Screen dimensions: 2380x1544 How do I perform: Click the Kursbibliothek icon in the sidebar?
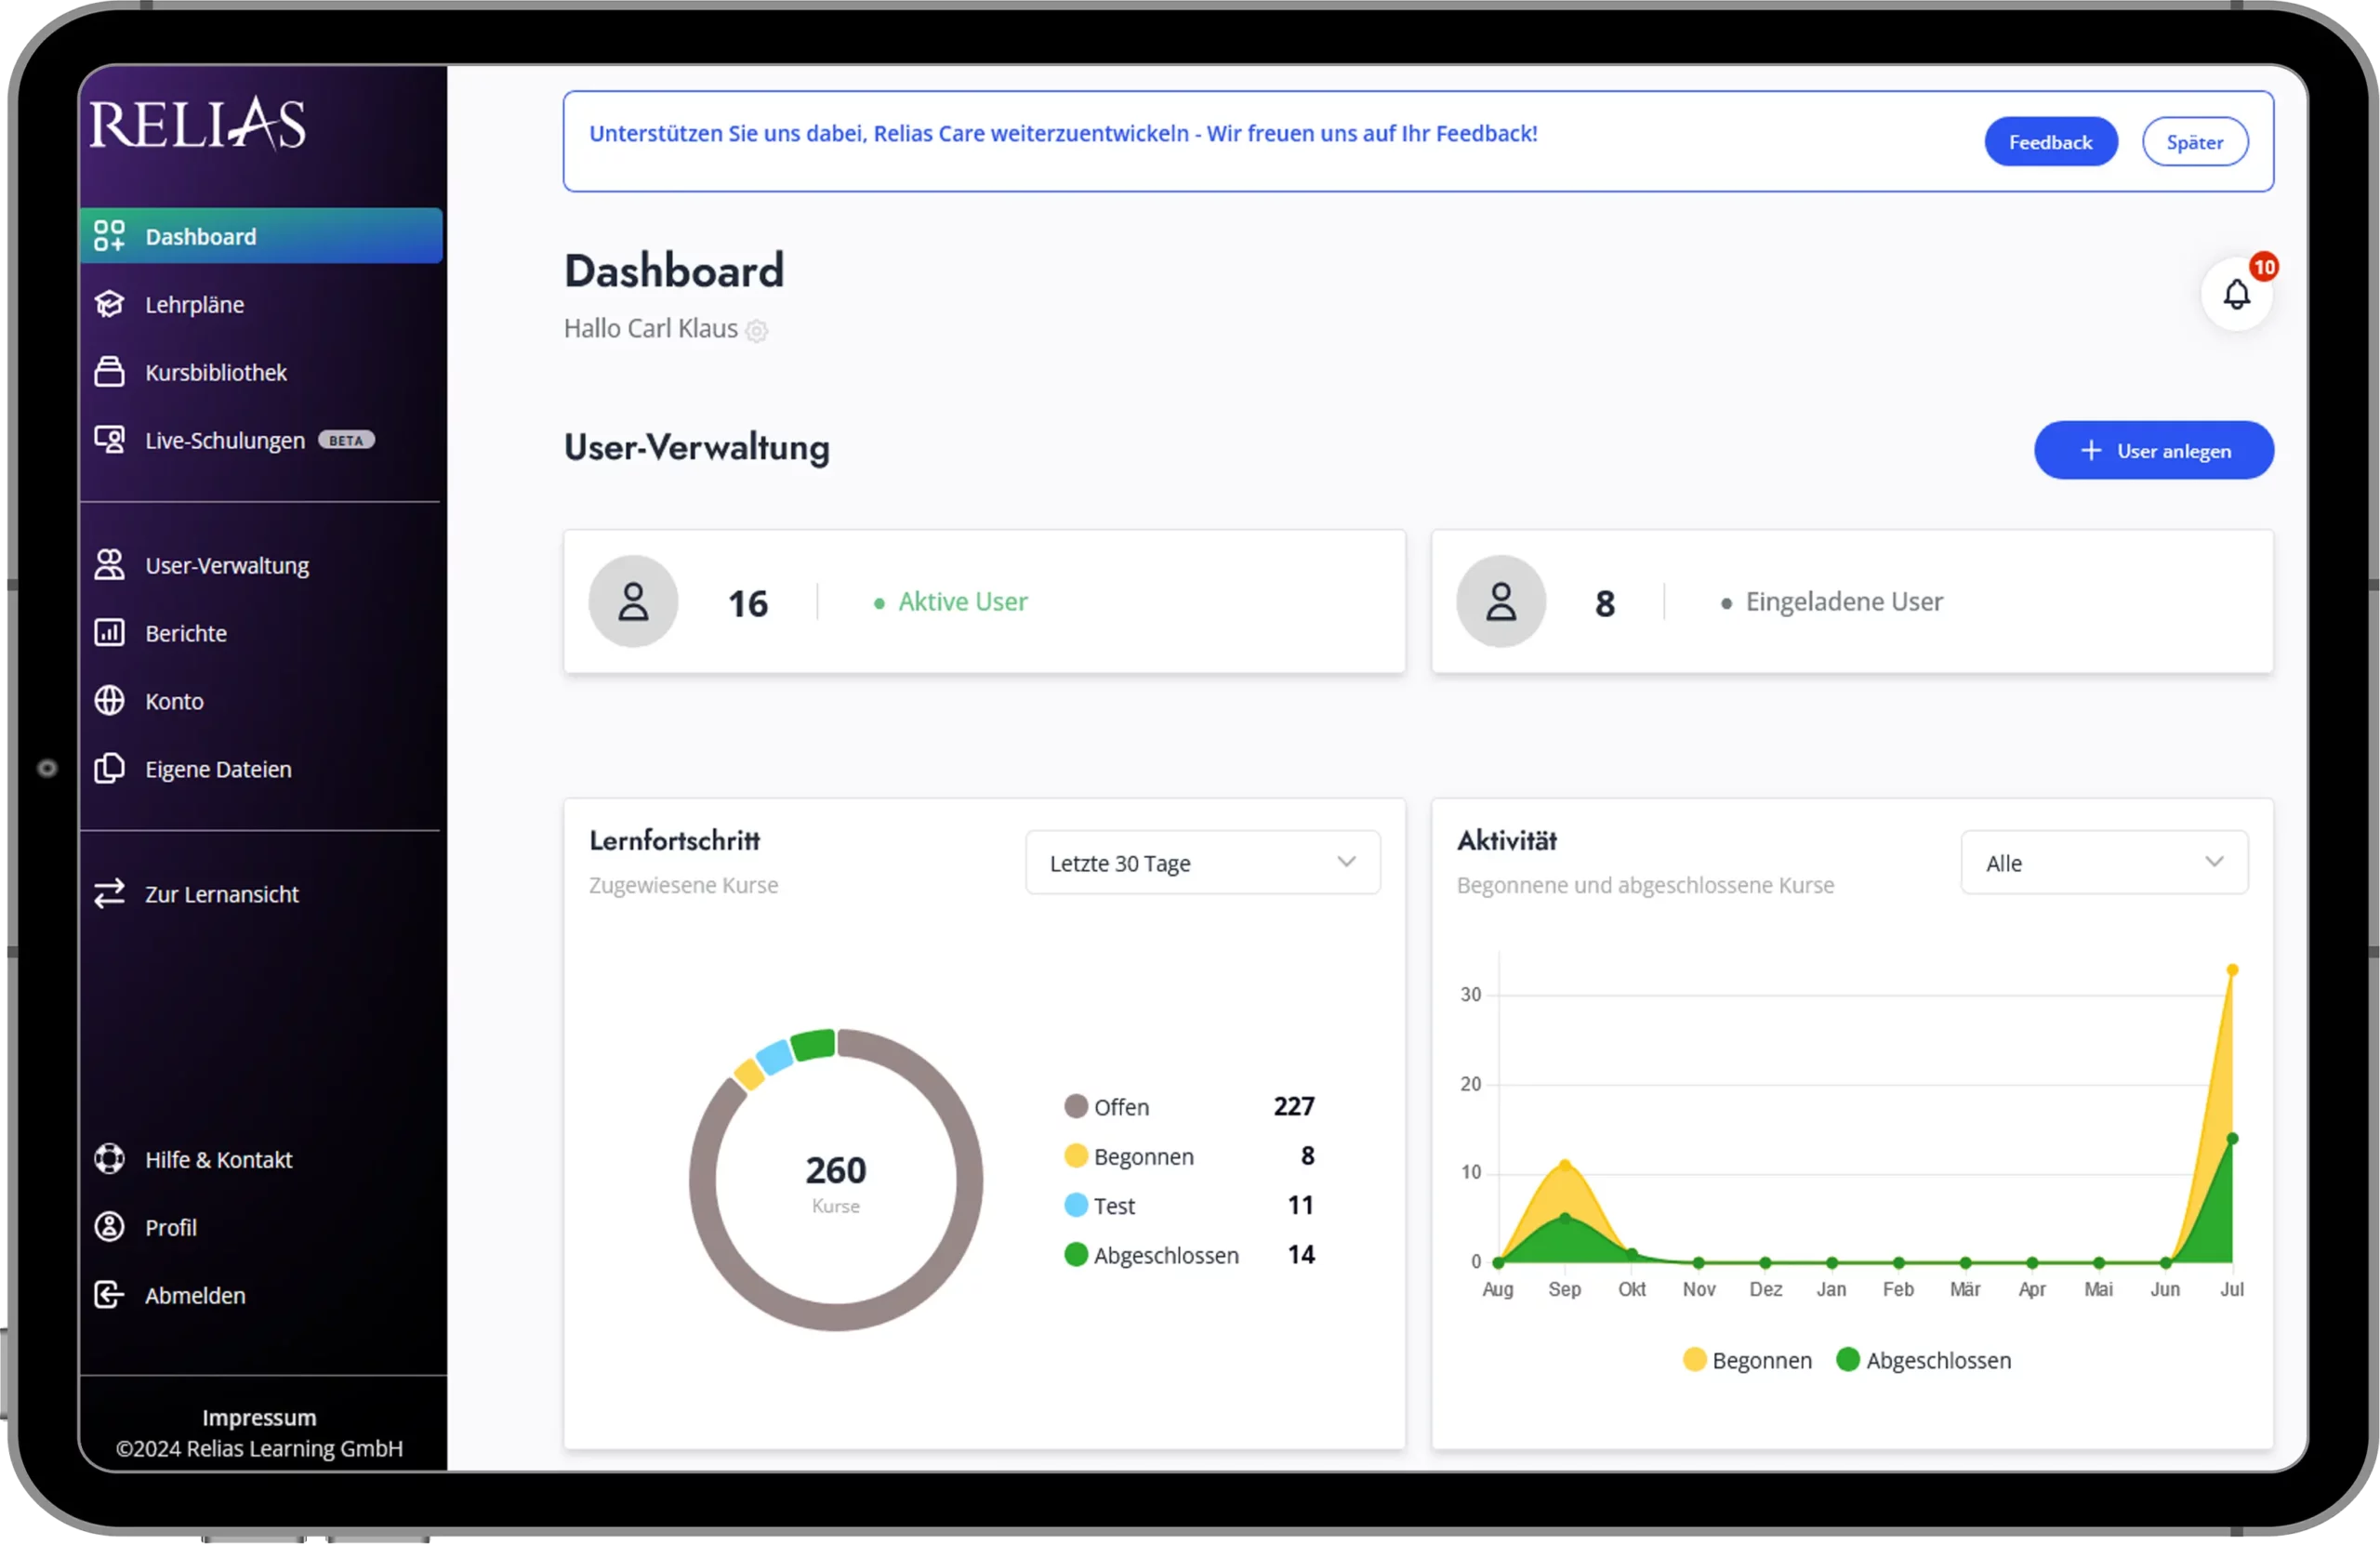coord(109,372)
